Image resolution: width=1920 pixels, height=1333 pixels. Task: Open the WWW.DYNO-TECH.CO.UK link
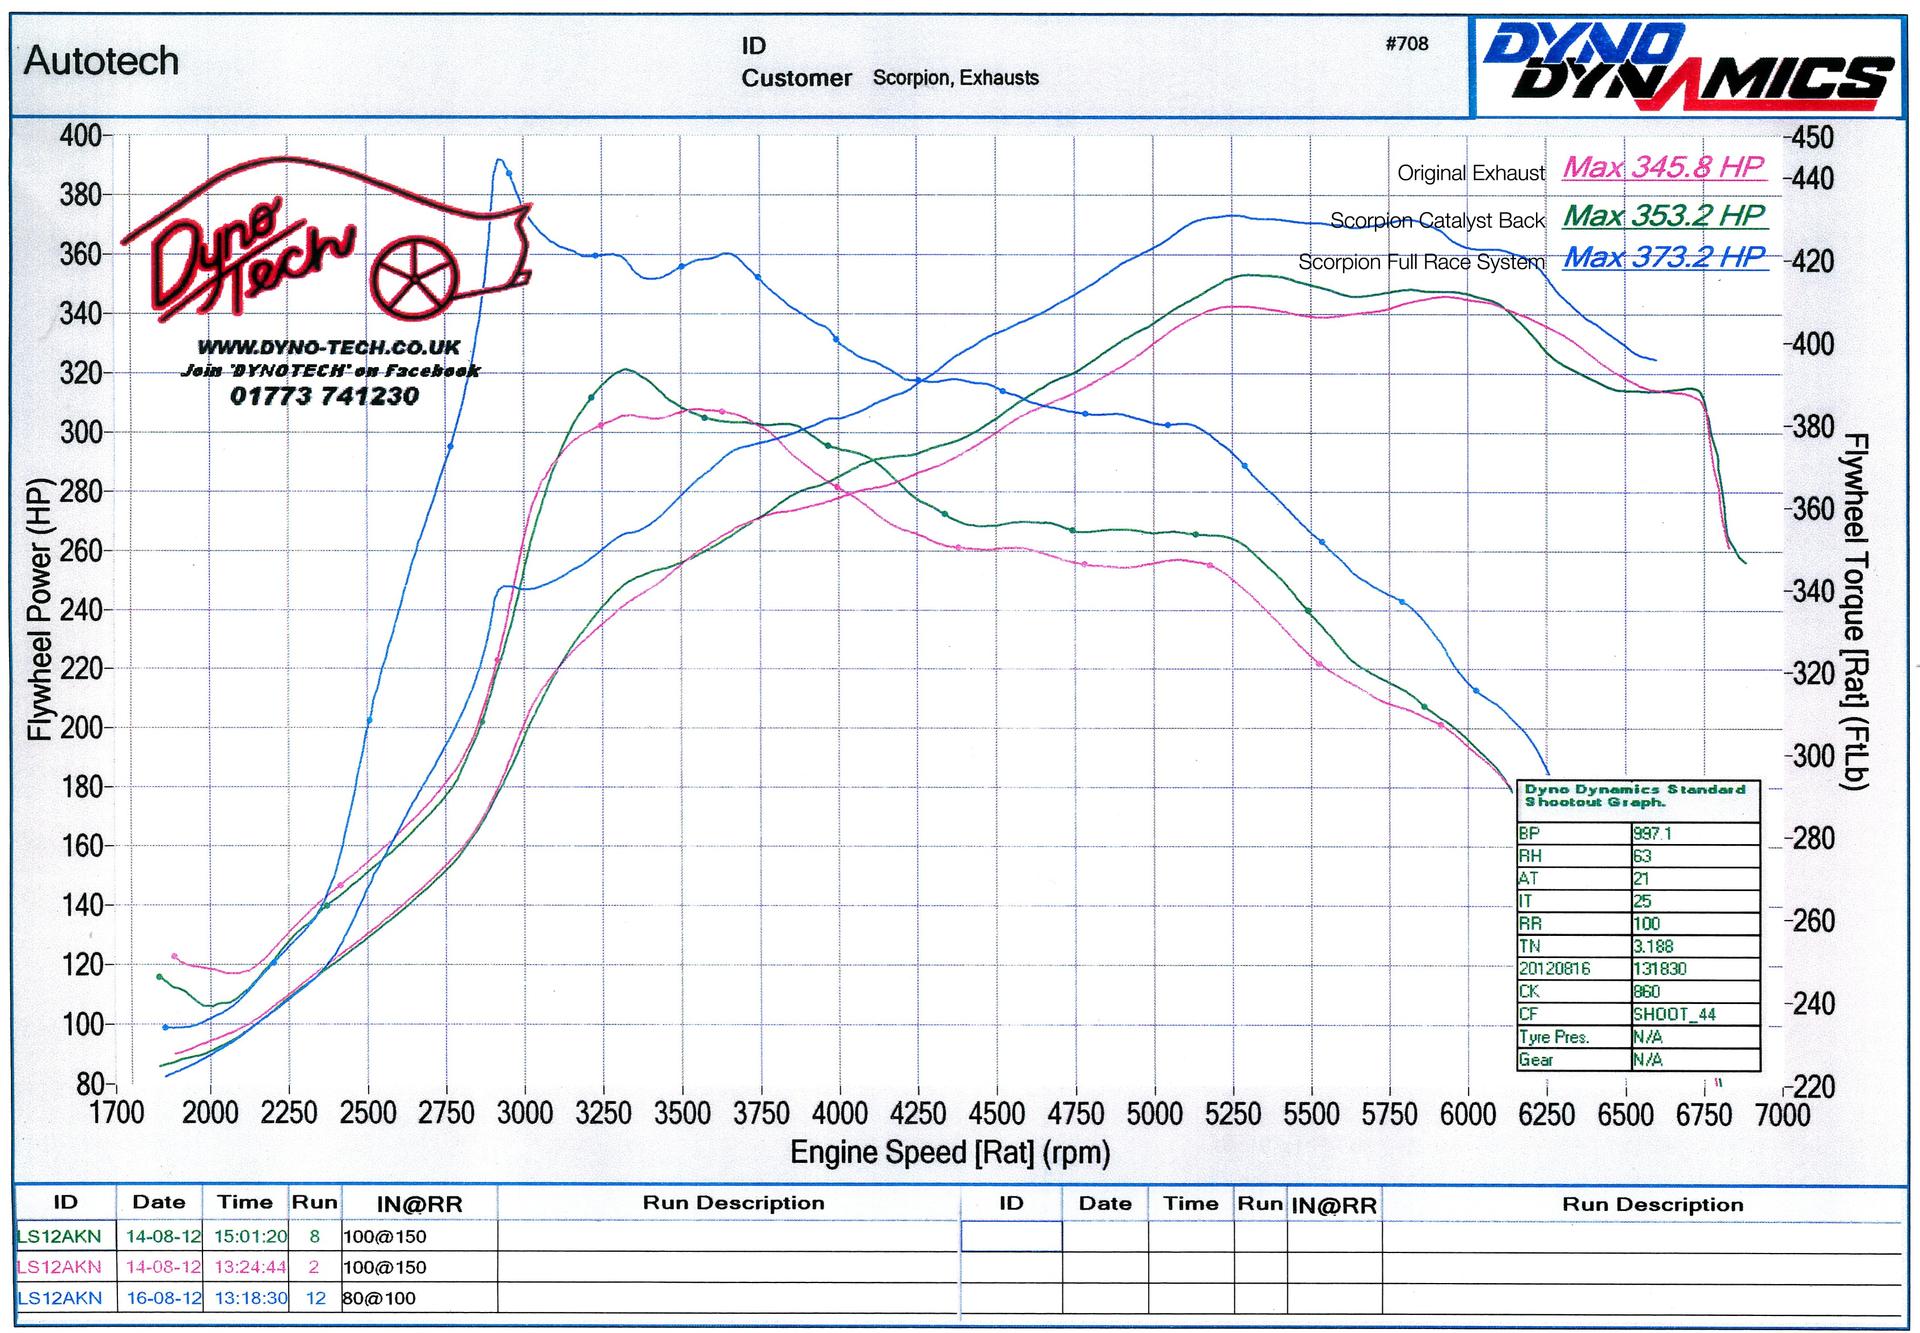329,348
